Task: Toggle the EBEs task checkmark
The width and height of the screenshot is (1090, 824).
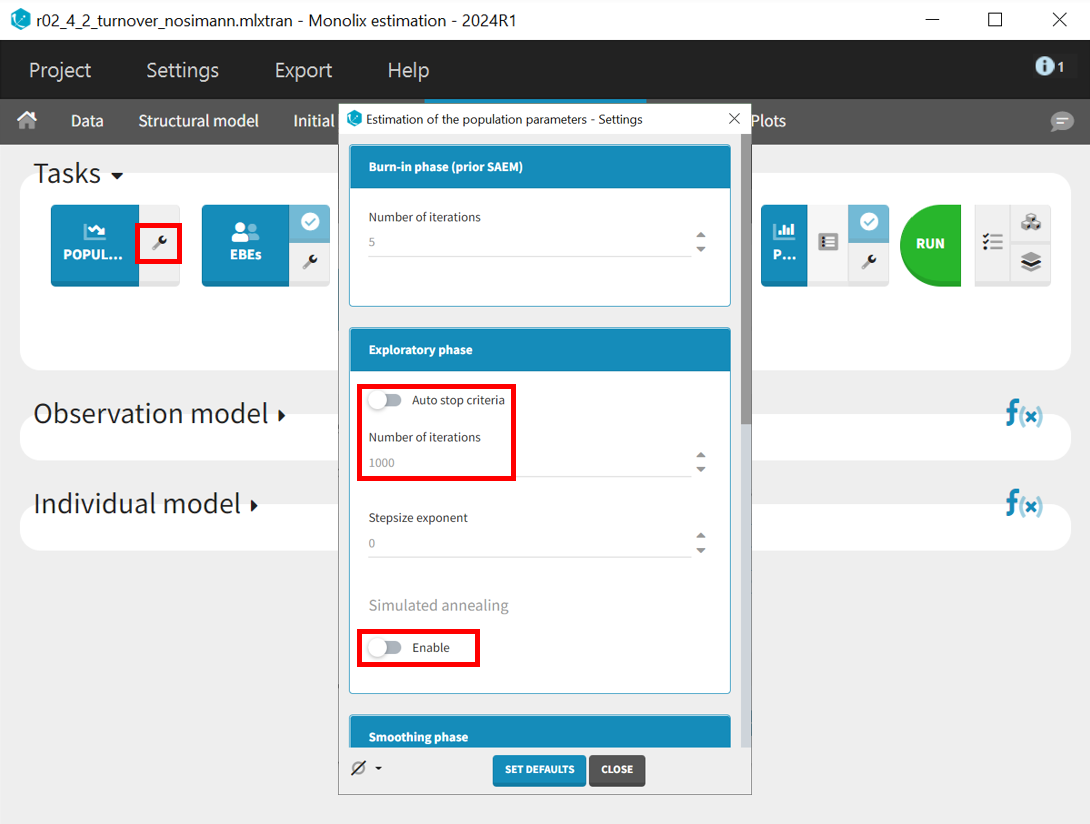Action: (310, 223)
